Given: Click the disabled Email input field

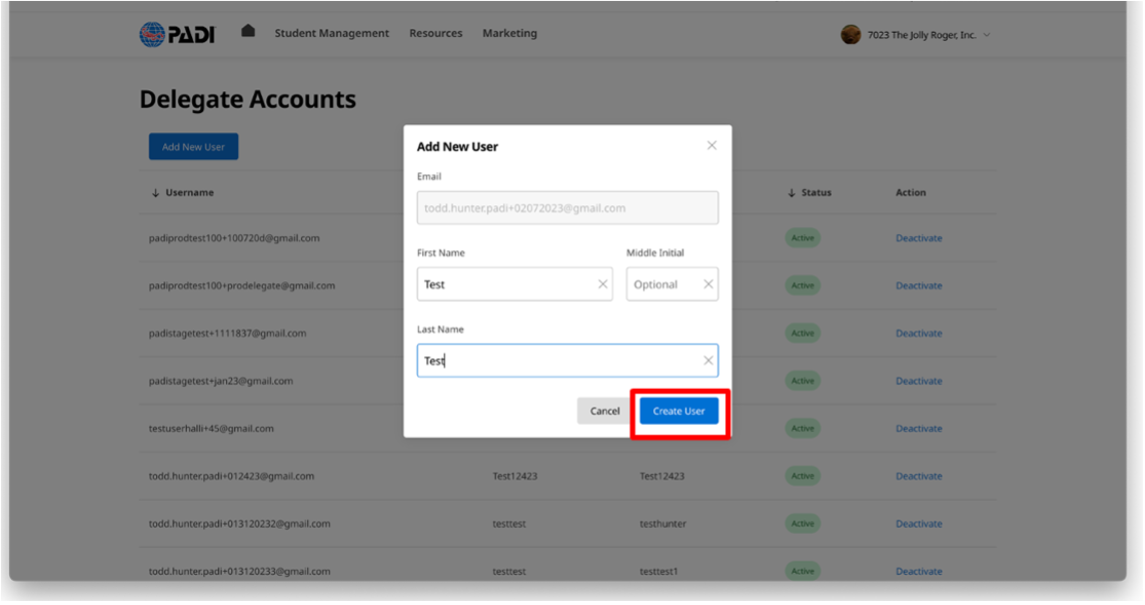Looking at the screenshot, I should pos(567,208).
